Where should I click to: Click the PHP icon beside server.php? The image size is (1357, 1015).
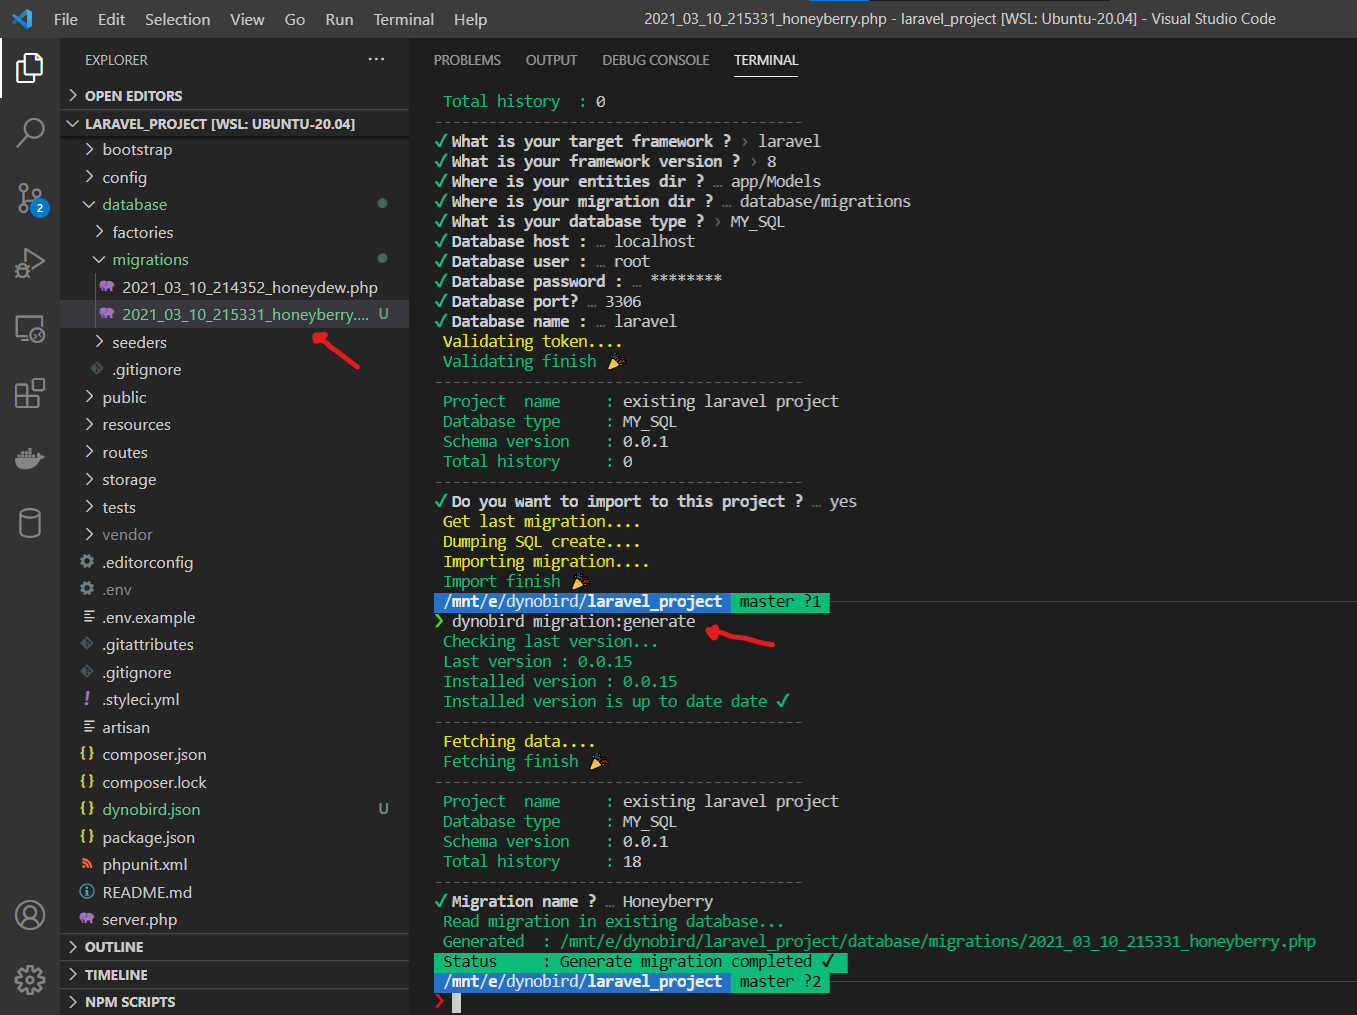coord(87,919)
